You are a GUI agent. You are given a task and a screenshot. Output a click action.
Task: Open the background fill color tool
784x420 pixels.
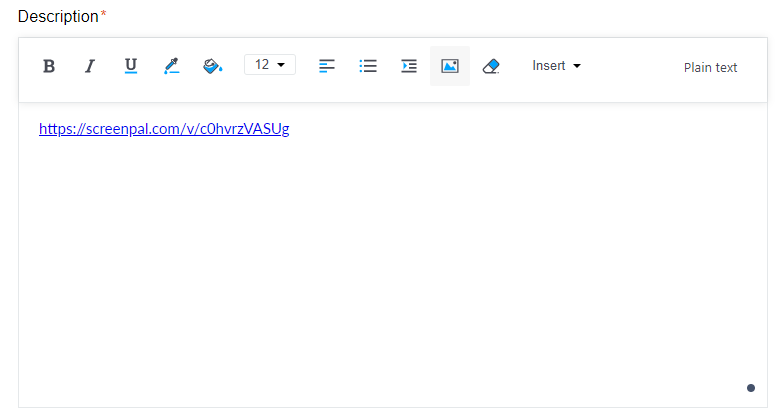point(212,66)
